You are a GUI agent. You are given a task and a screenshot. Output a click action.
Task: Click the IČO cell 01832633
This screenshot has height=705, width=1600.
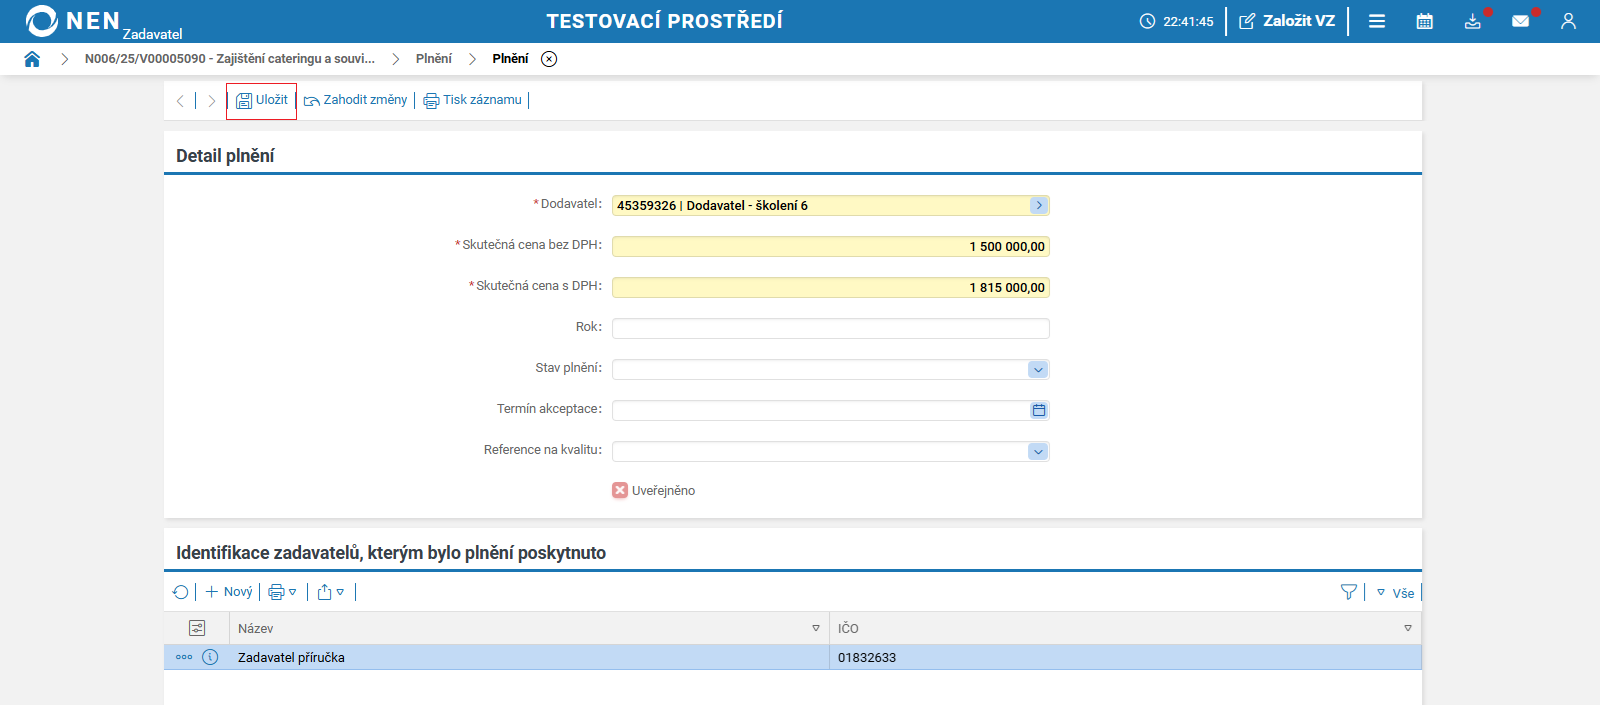(x=867, y=657)
